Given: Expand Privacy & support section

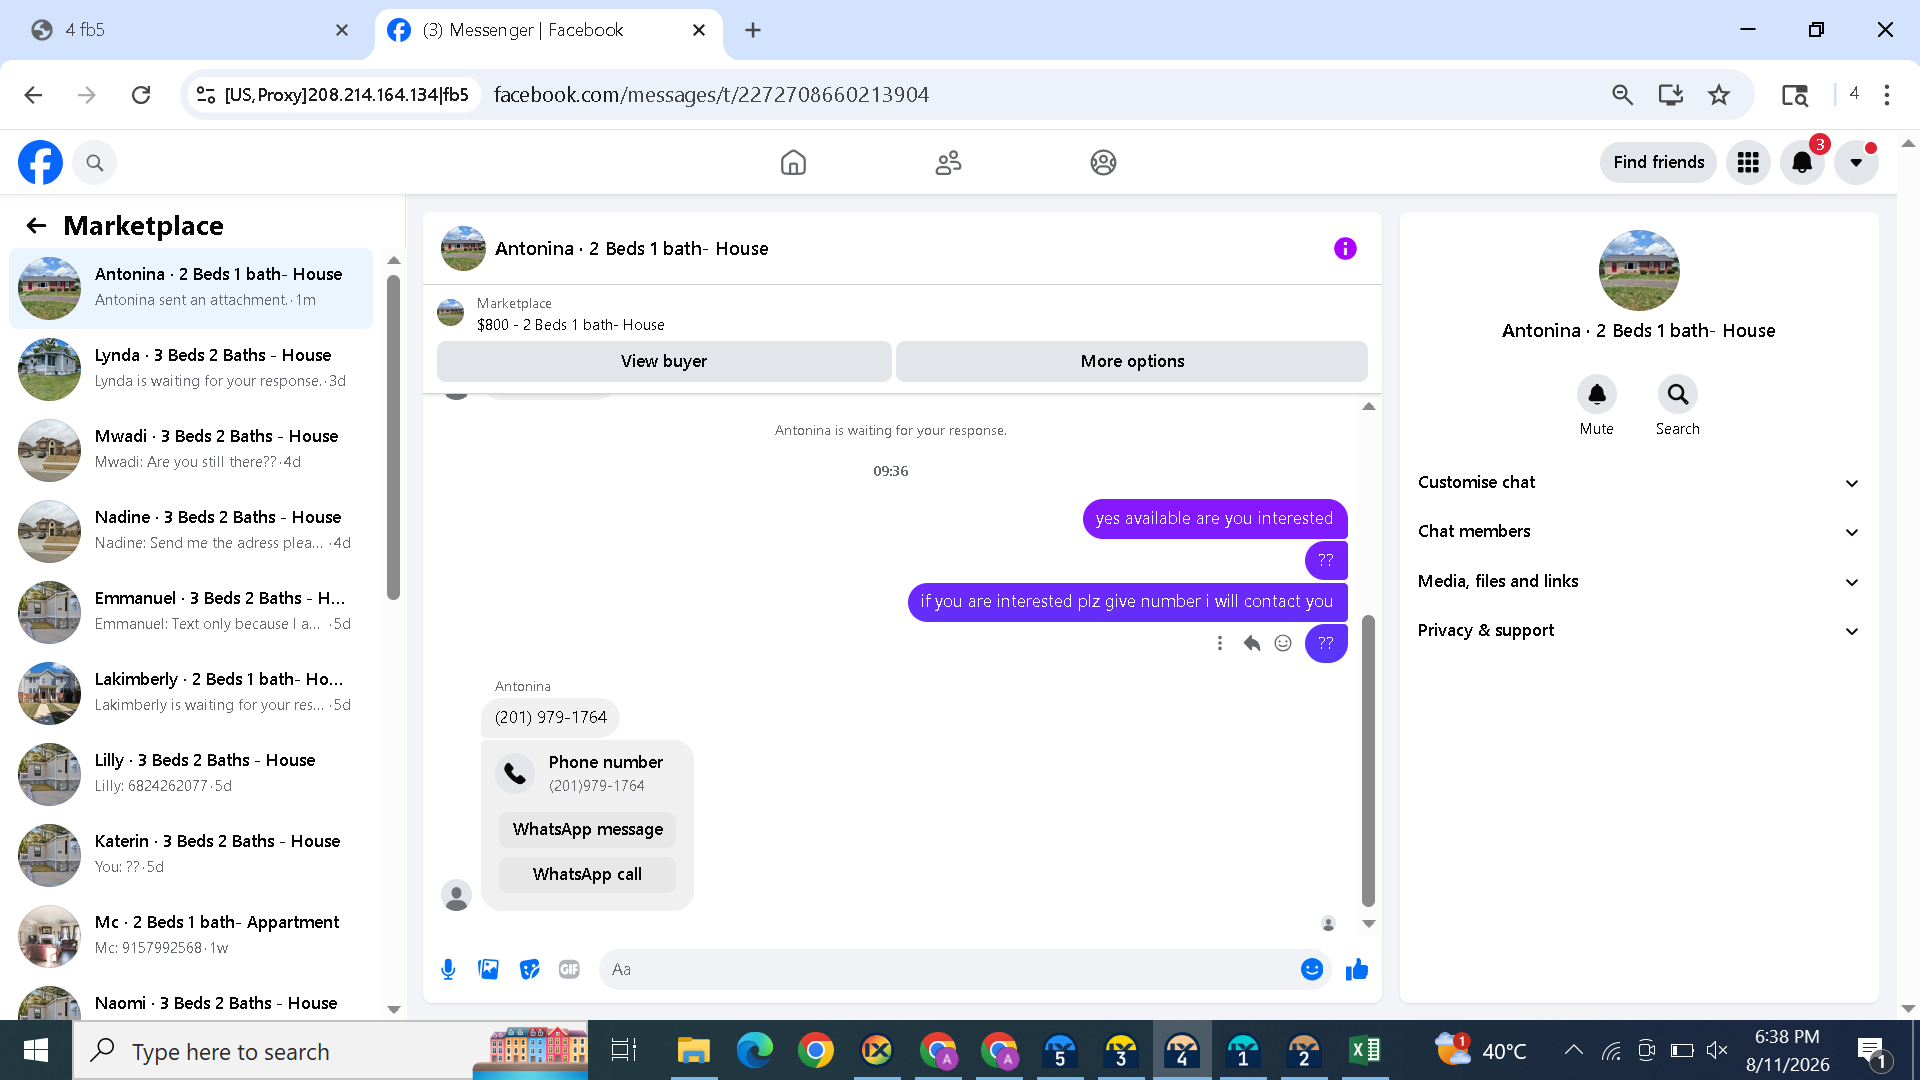Looking at the screenshot, I should point(1638,630).
